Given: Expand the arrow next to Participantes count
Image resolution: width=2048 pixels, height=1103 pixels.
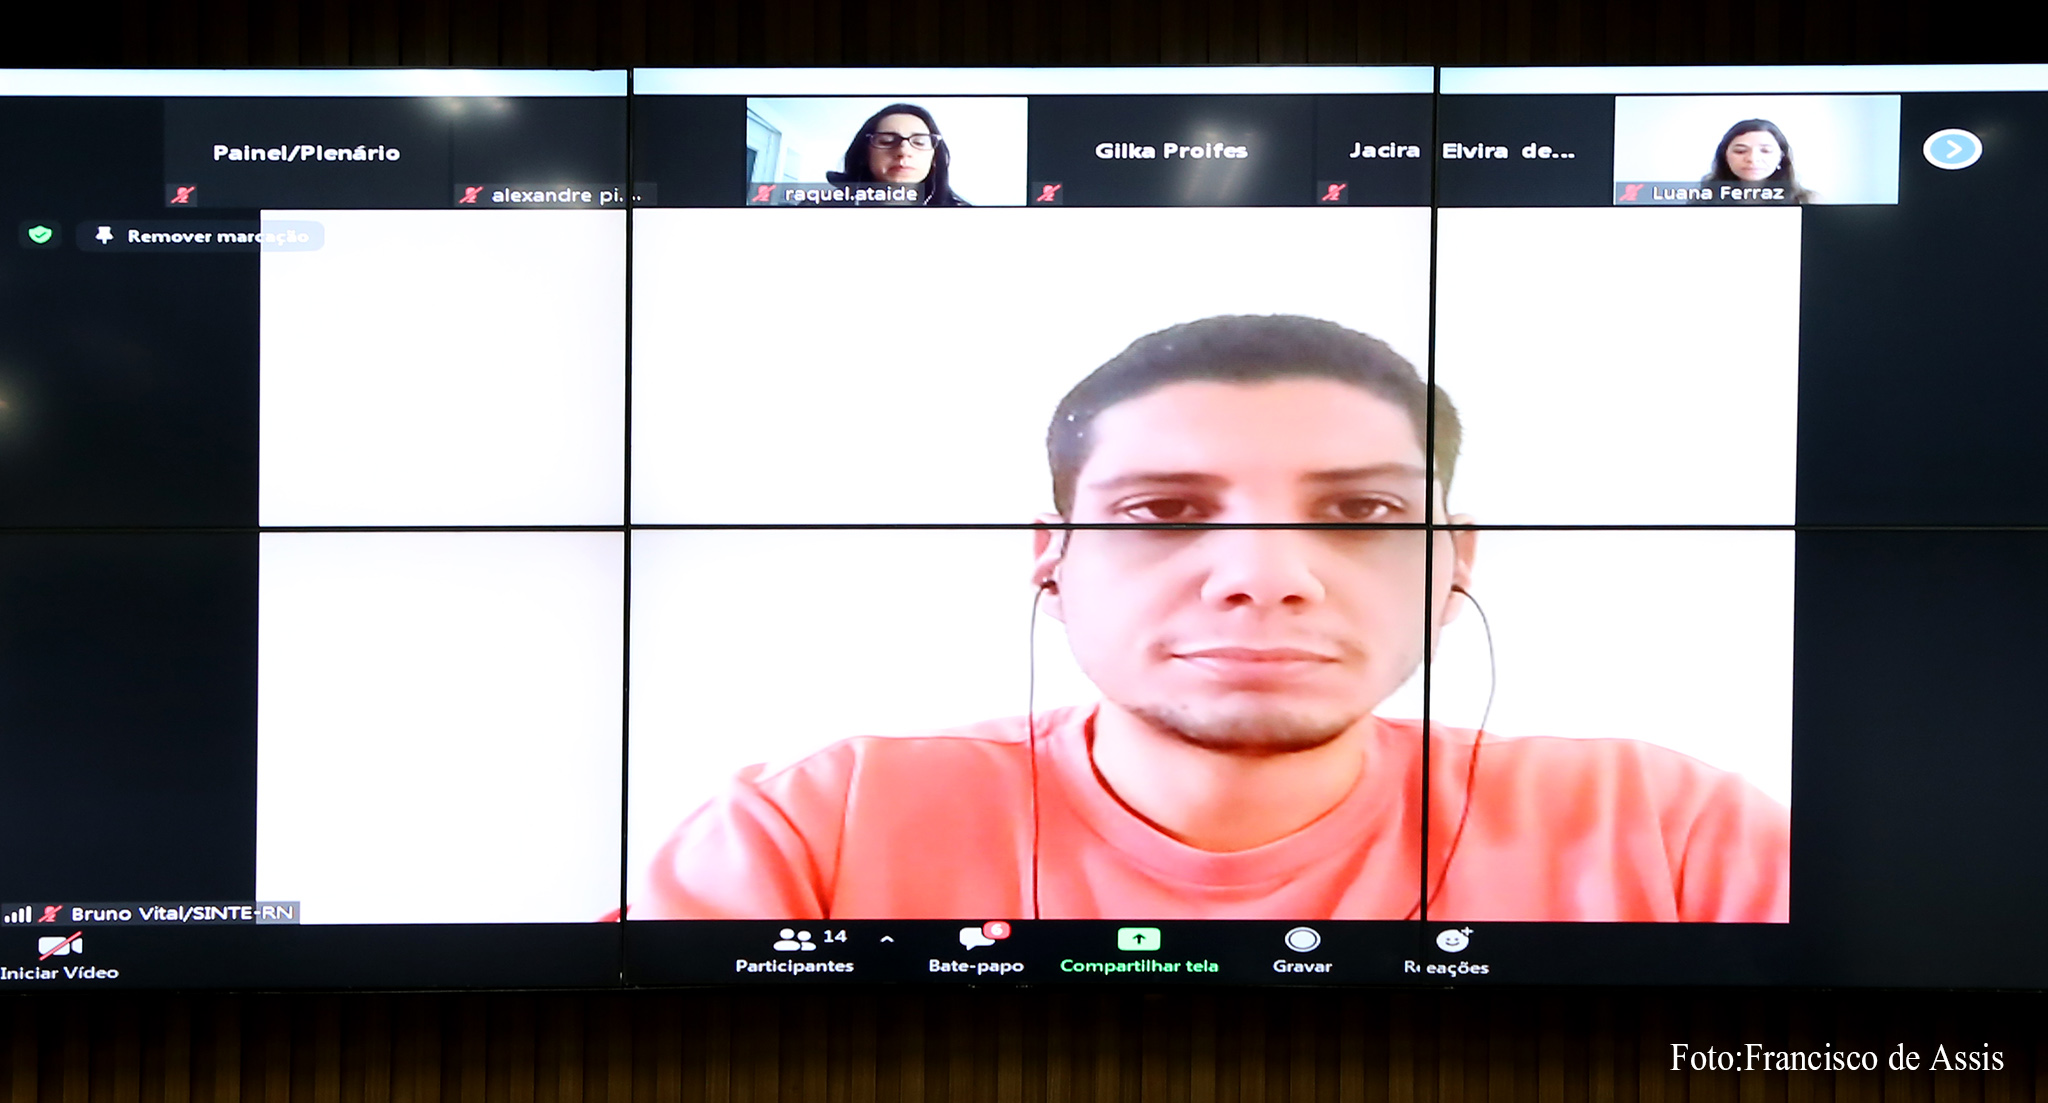Looking at the screenshot, I should (x=887, y=940).
